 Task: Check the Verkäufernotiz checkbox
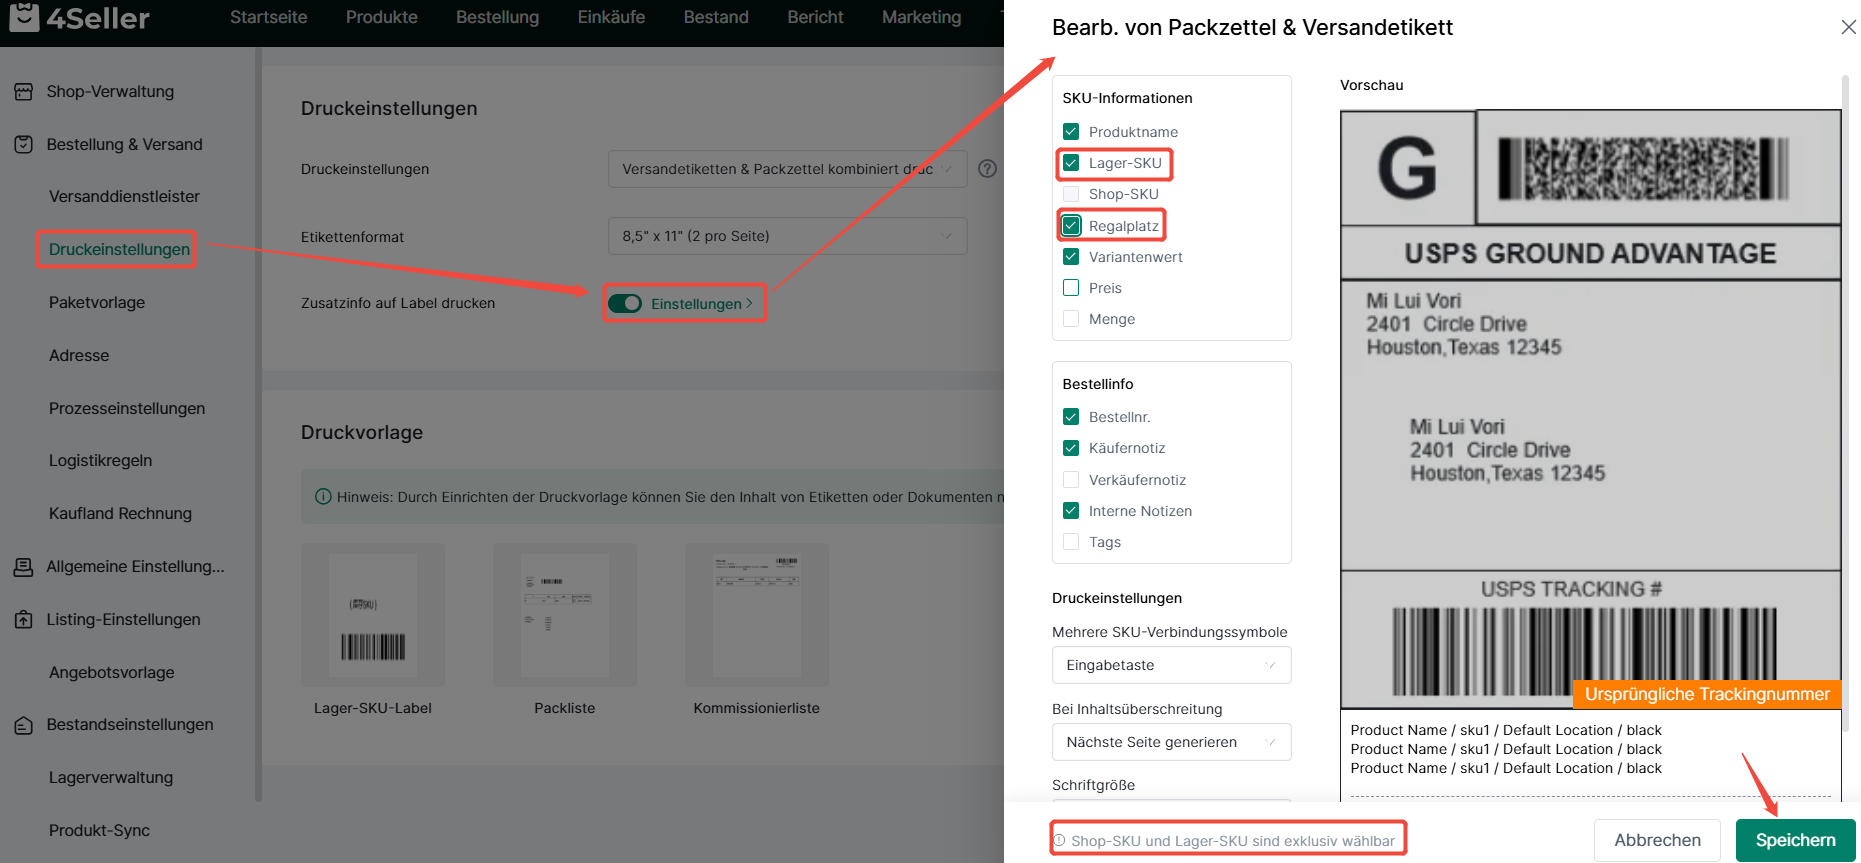tap(1071, 480)
